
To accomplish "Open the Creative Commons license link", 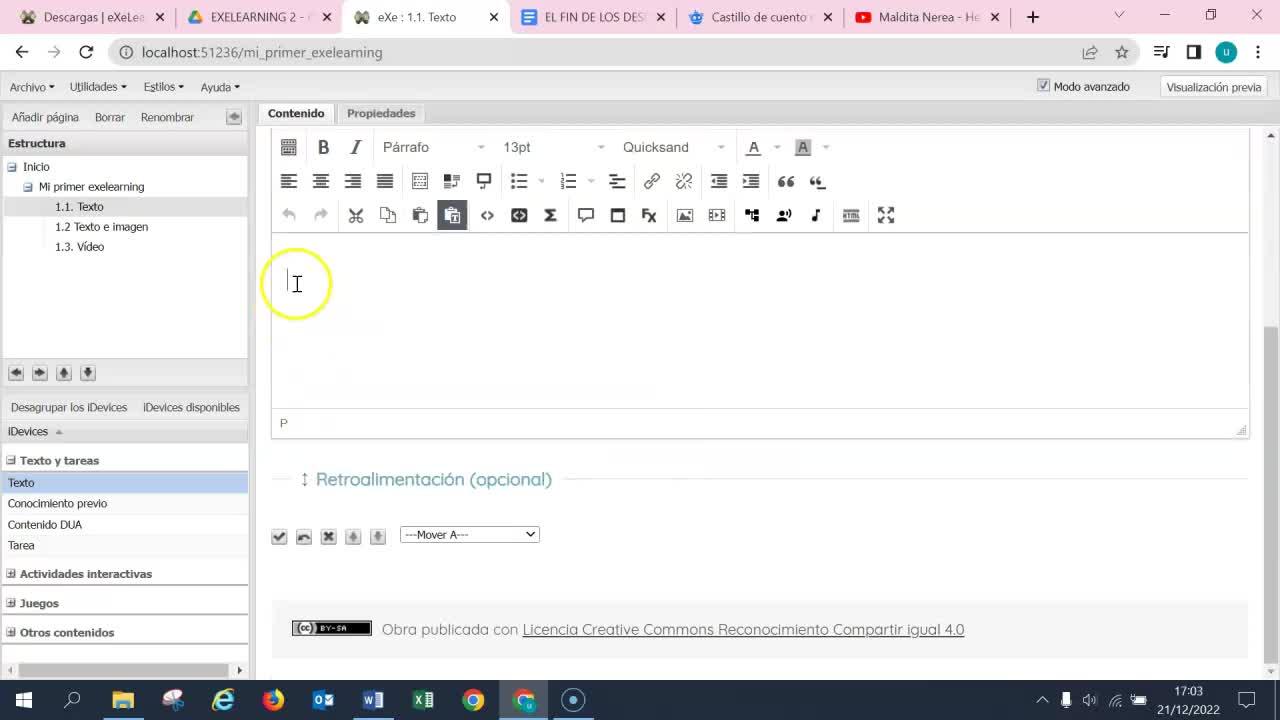I will pyautogui.click(x=743, y=629).
